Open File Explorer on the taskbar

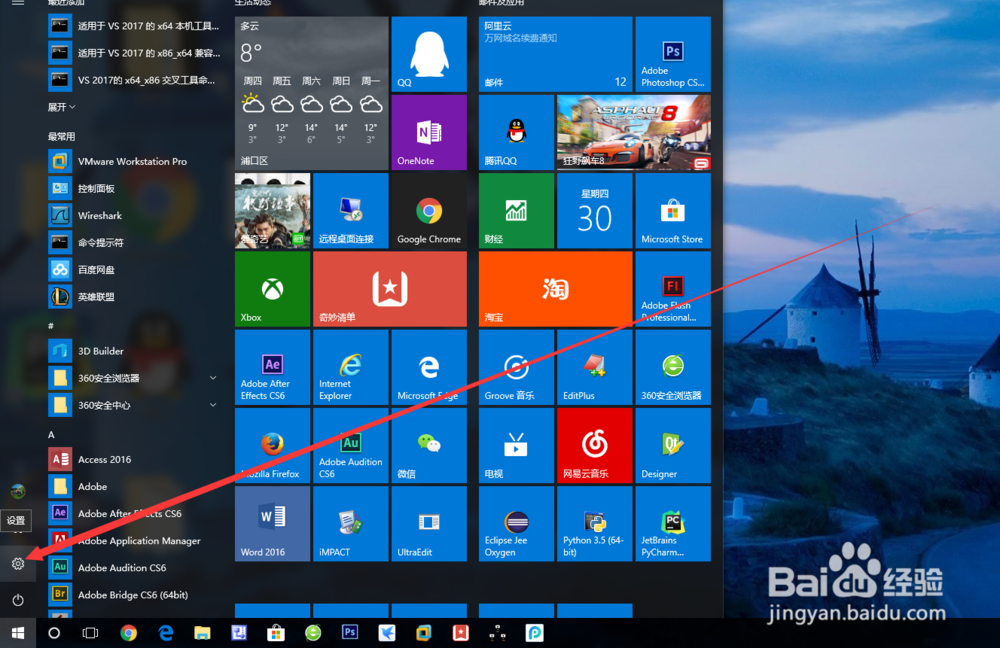pos(202,633)
